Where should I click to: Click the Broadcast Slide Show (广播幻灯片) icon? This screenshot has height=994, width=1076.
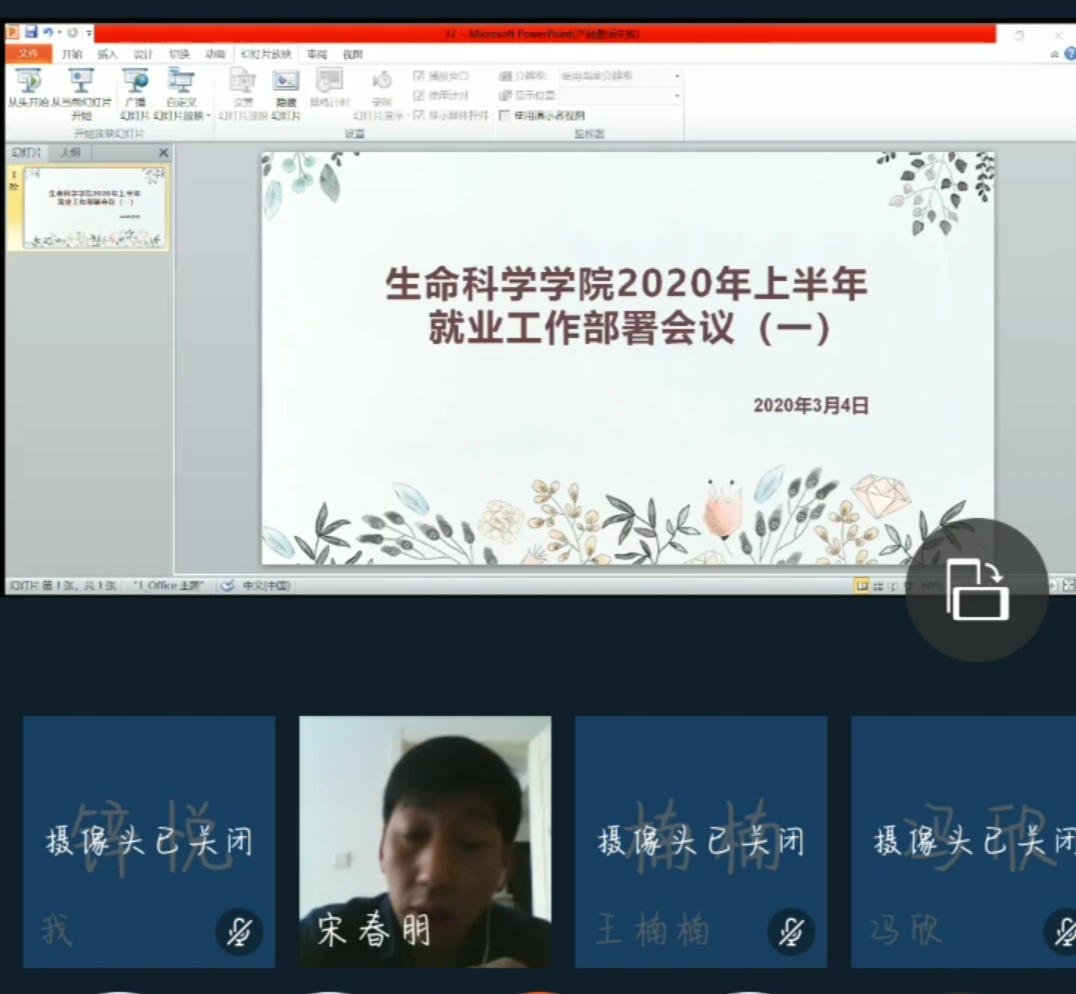pos(134,84)
